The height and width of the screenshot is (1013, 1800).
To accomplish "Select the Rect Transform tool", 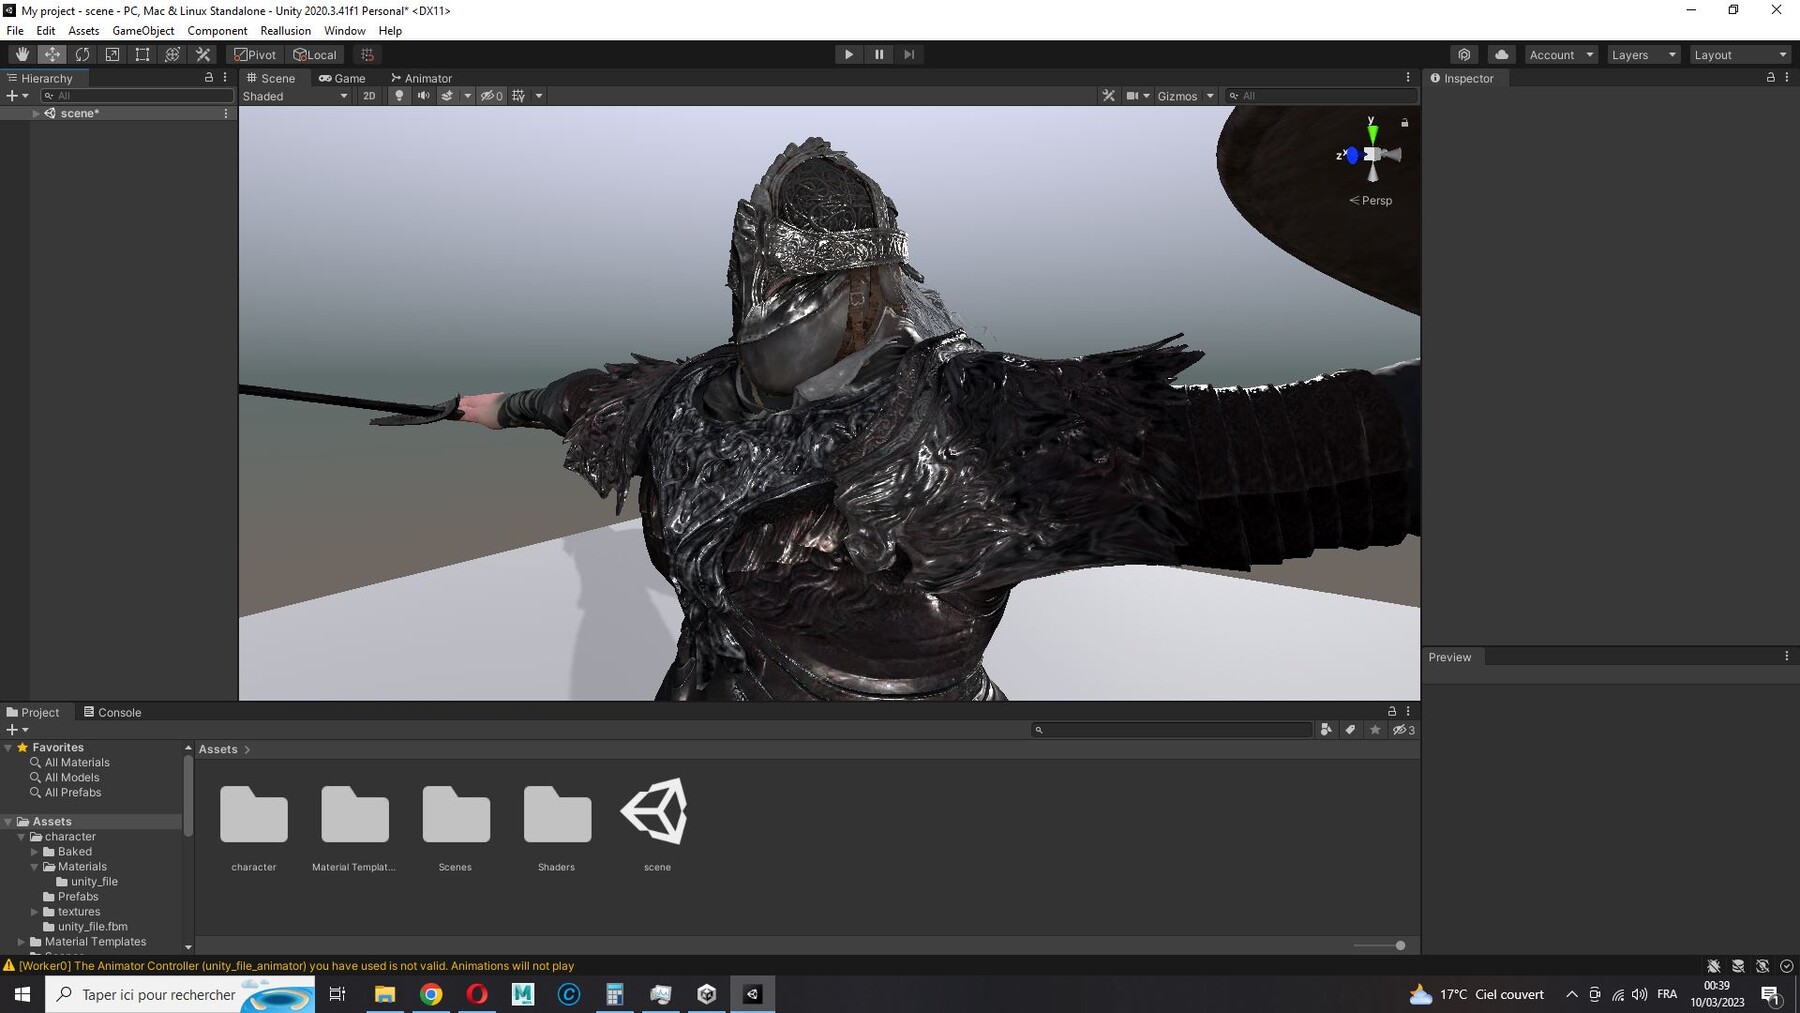I will (141, 54).
